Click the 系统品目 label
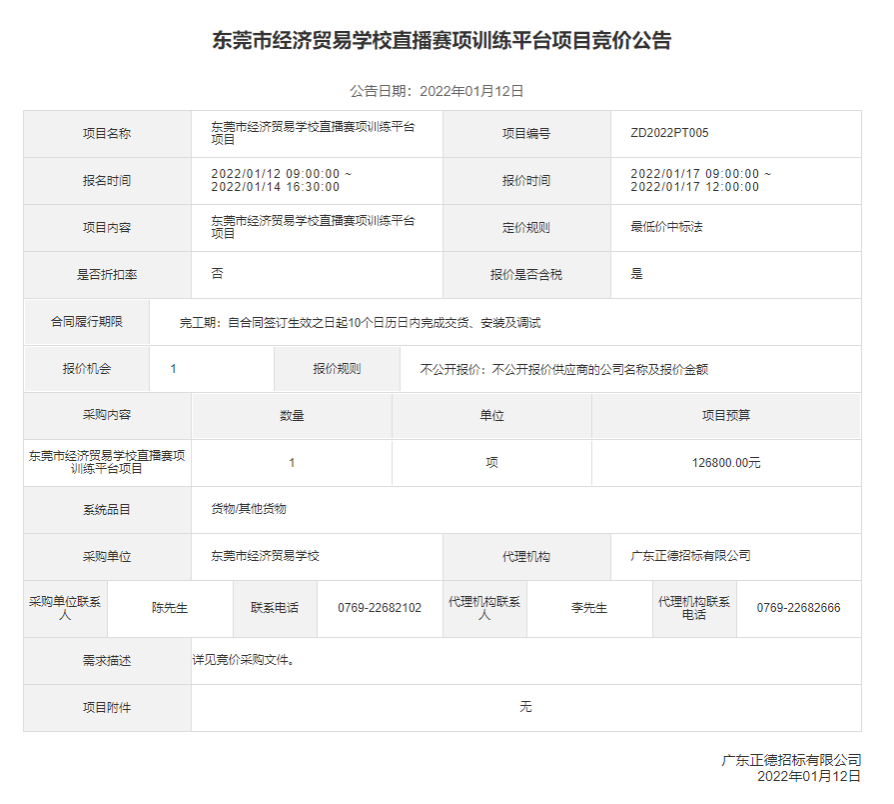Image resolution: width=894 pixels, height=804 pixels. [107, 510]
